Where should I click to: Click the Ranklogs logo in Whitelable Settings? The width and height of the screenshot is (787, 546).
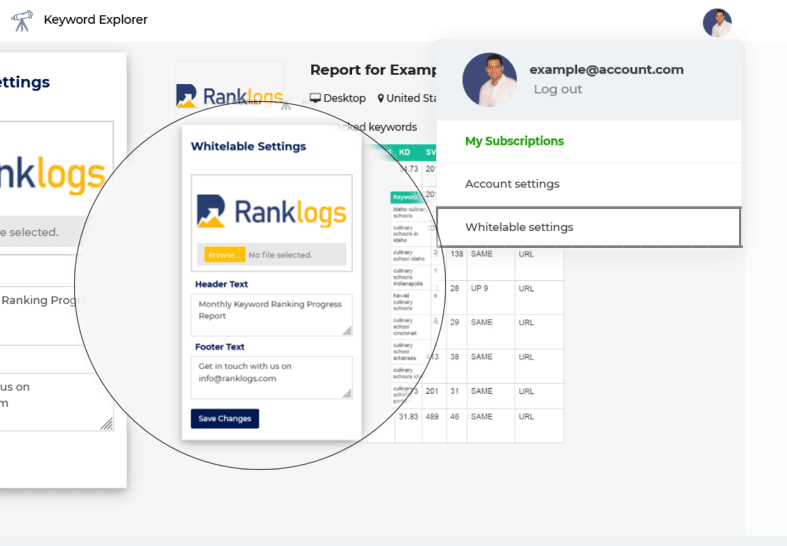tap(272, 211)
